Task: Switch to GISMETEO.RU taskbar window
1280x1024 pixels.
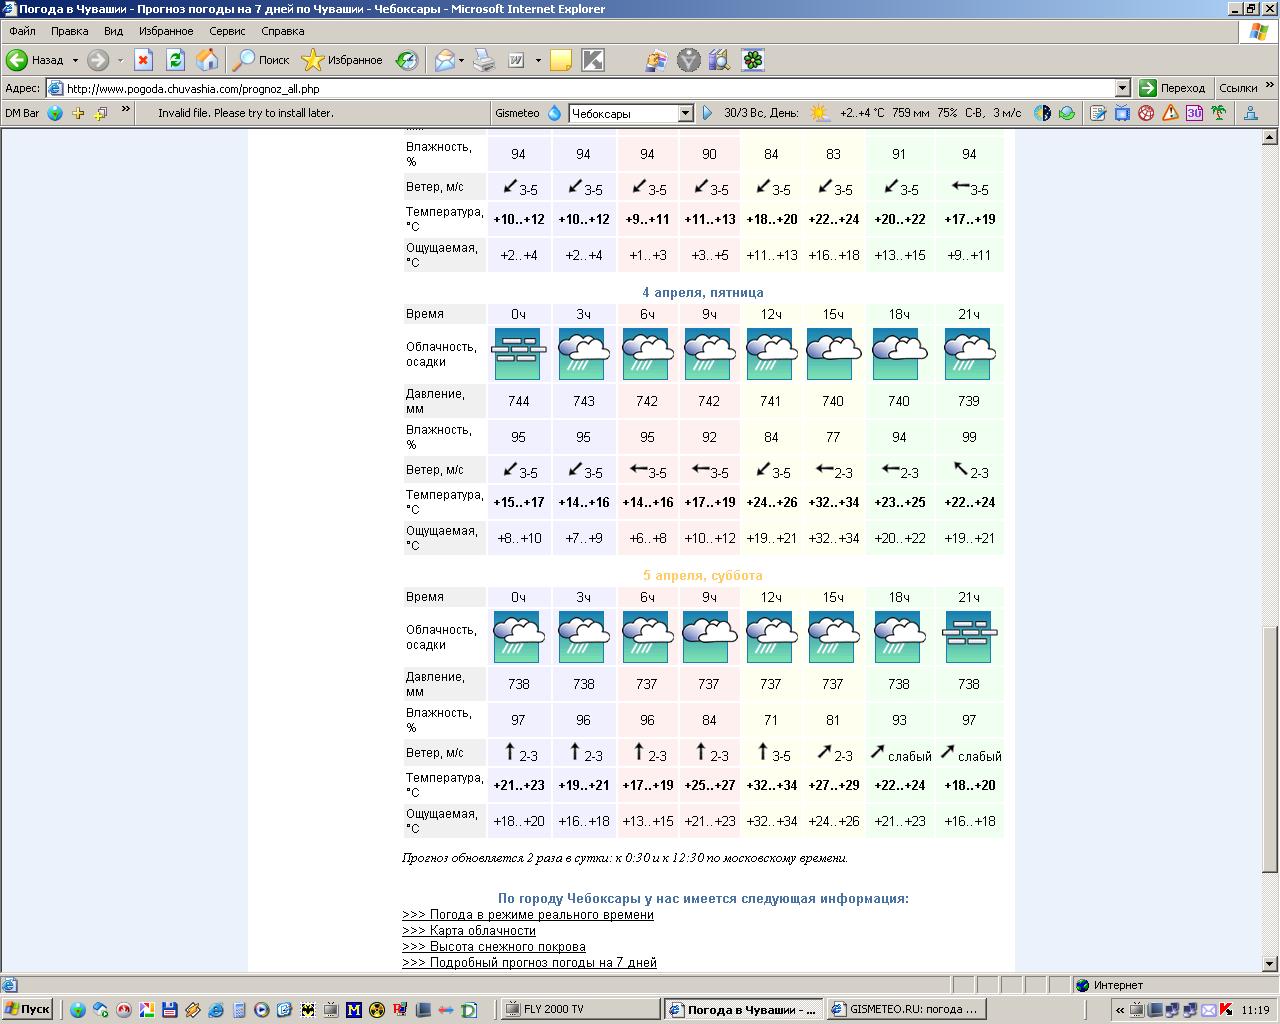Action: point(908,1009)
